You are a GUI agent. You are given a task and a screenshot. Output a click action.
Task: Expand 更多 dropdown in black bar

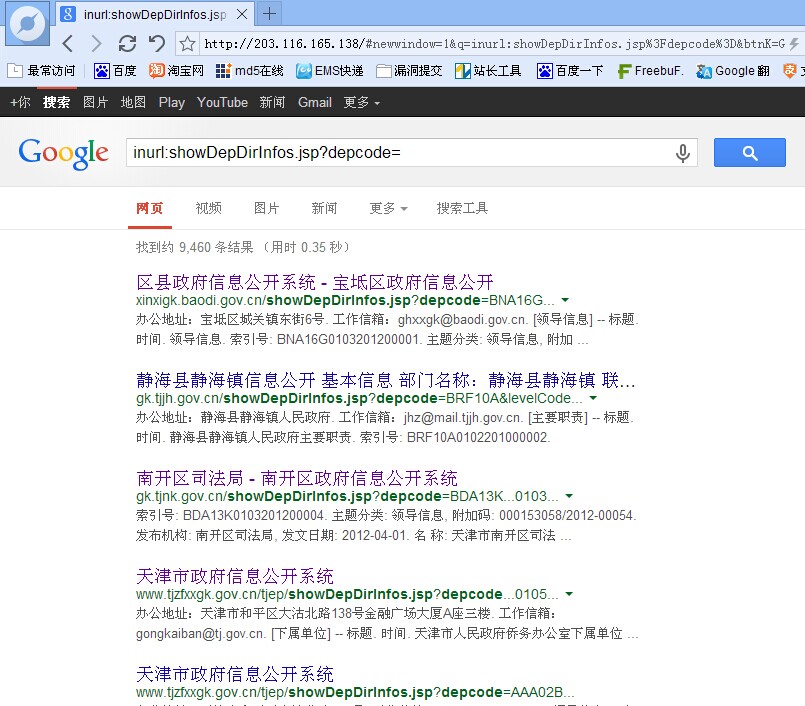[361, 102]
